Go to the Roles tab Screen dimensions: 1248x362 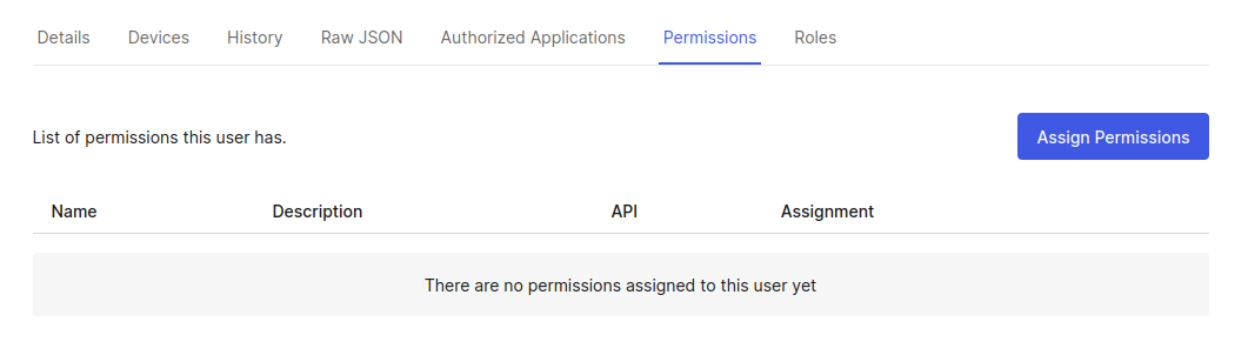[815, 38]
